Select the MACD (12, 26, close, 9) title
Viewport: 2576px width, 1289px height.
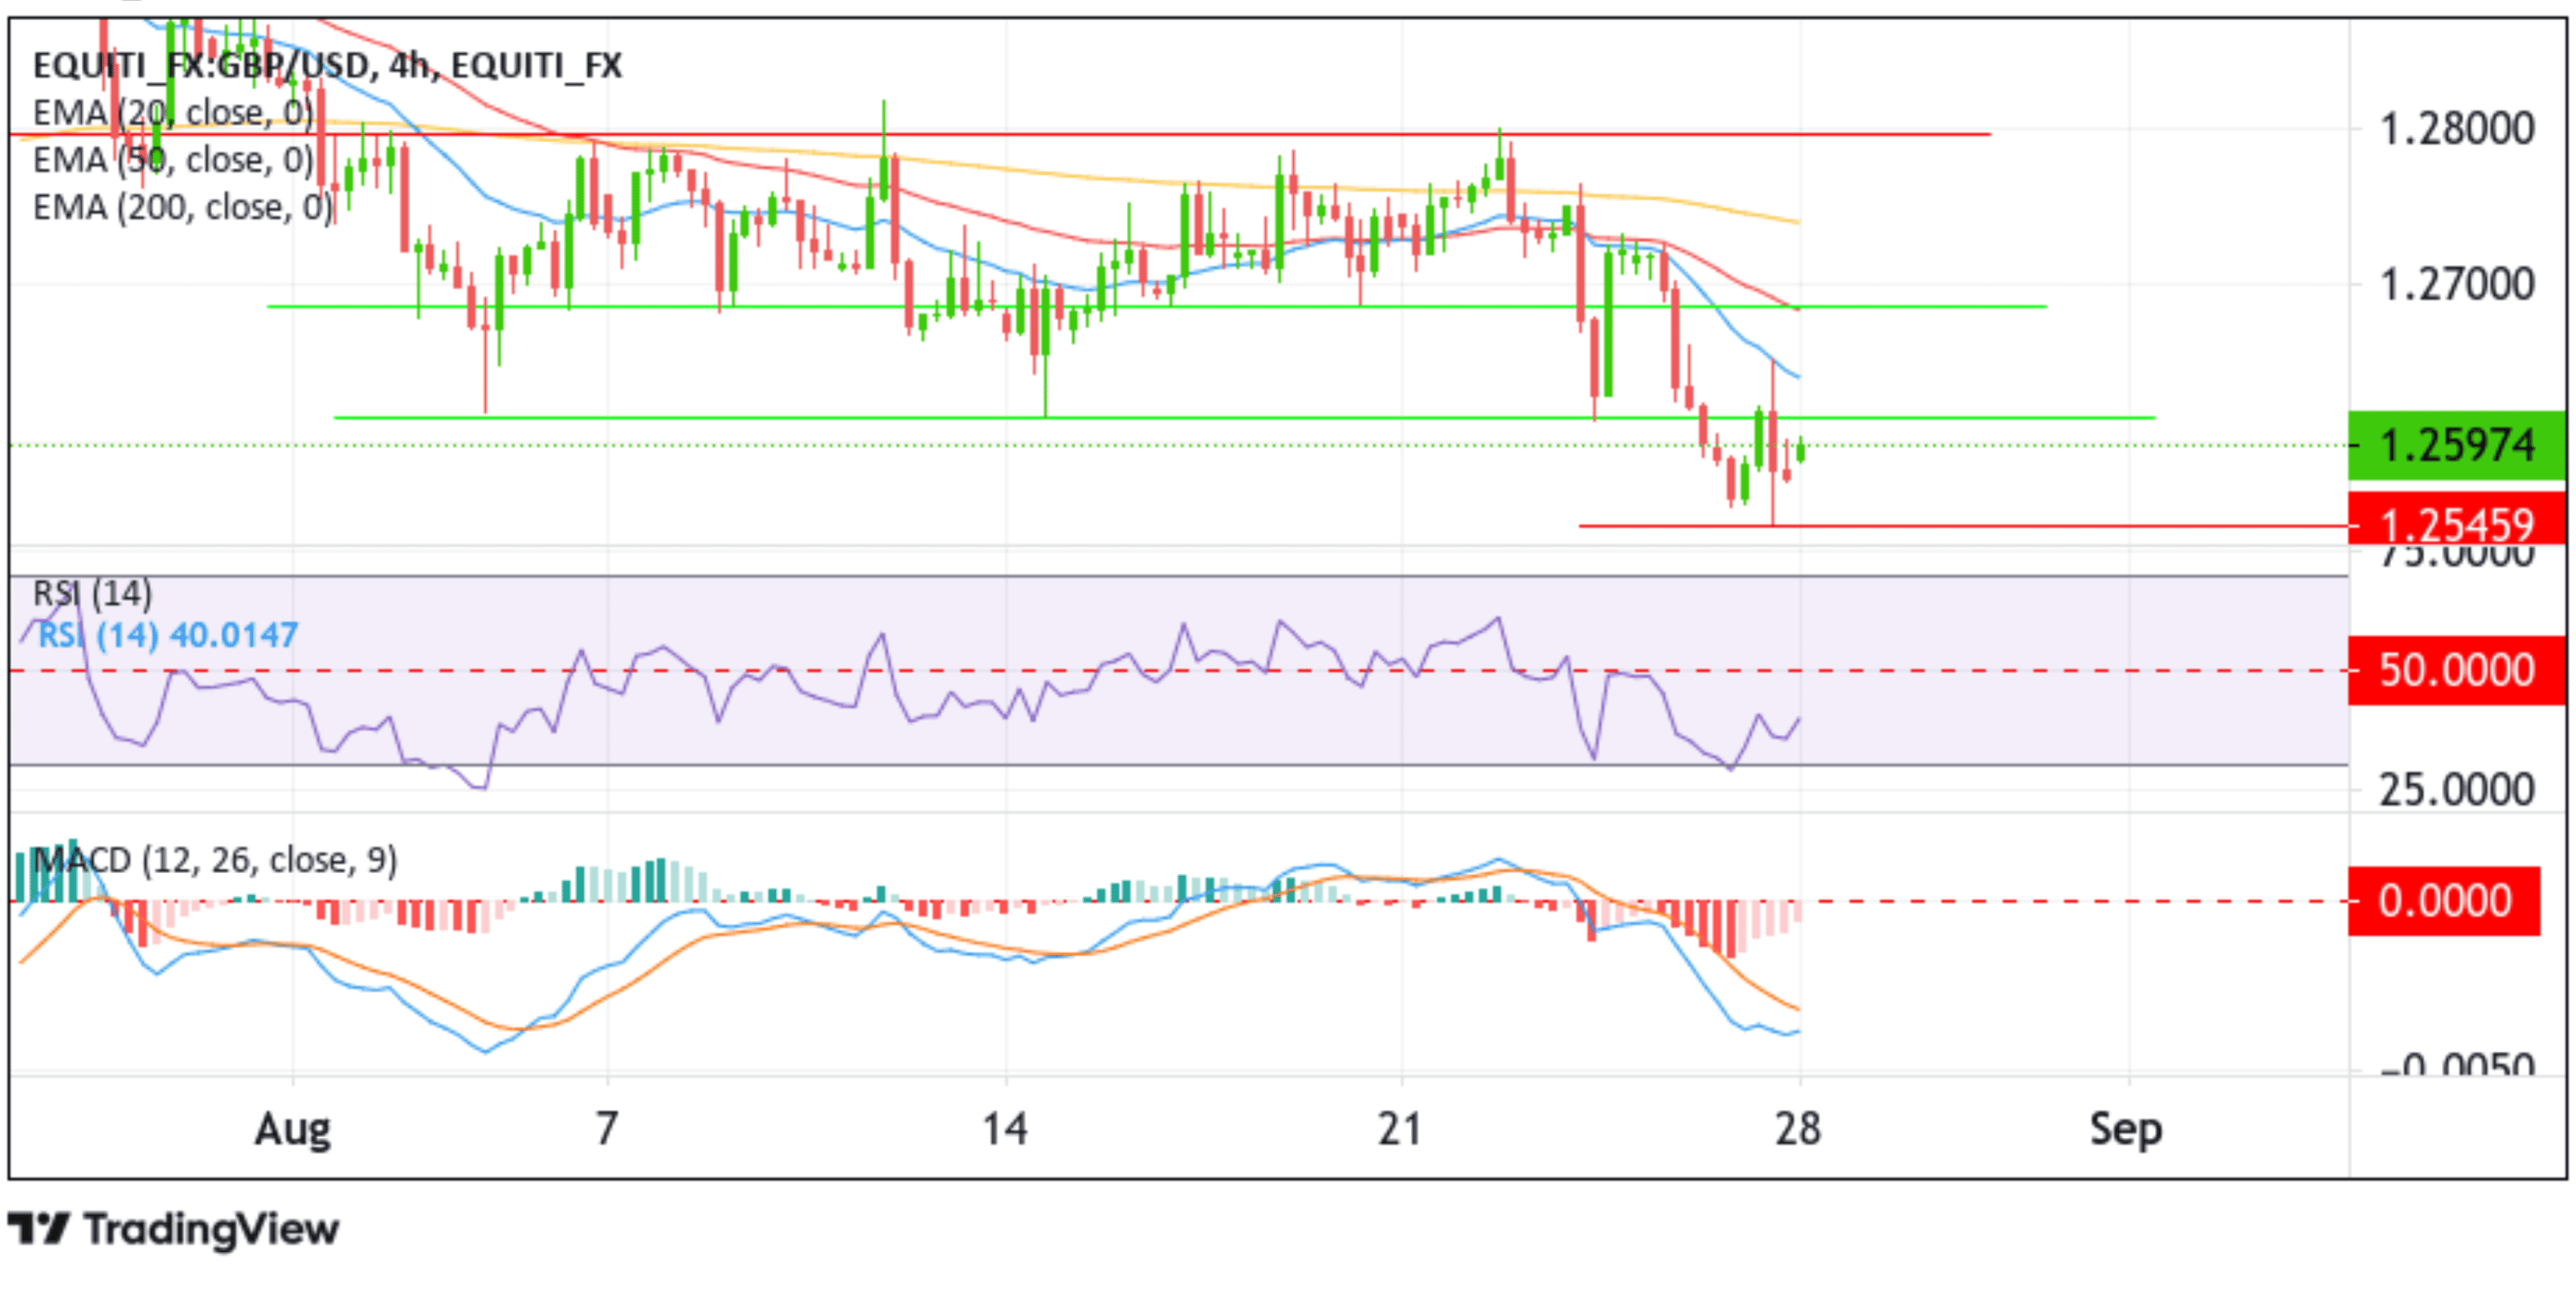click(x=215, y=860)
